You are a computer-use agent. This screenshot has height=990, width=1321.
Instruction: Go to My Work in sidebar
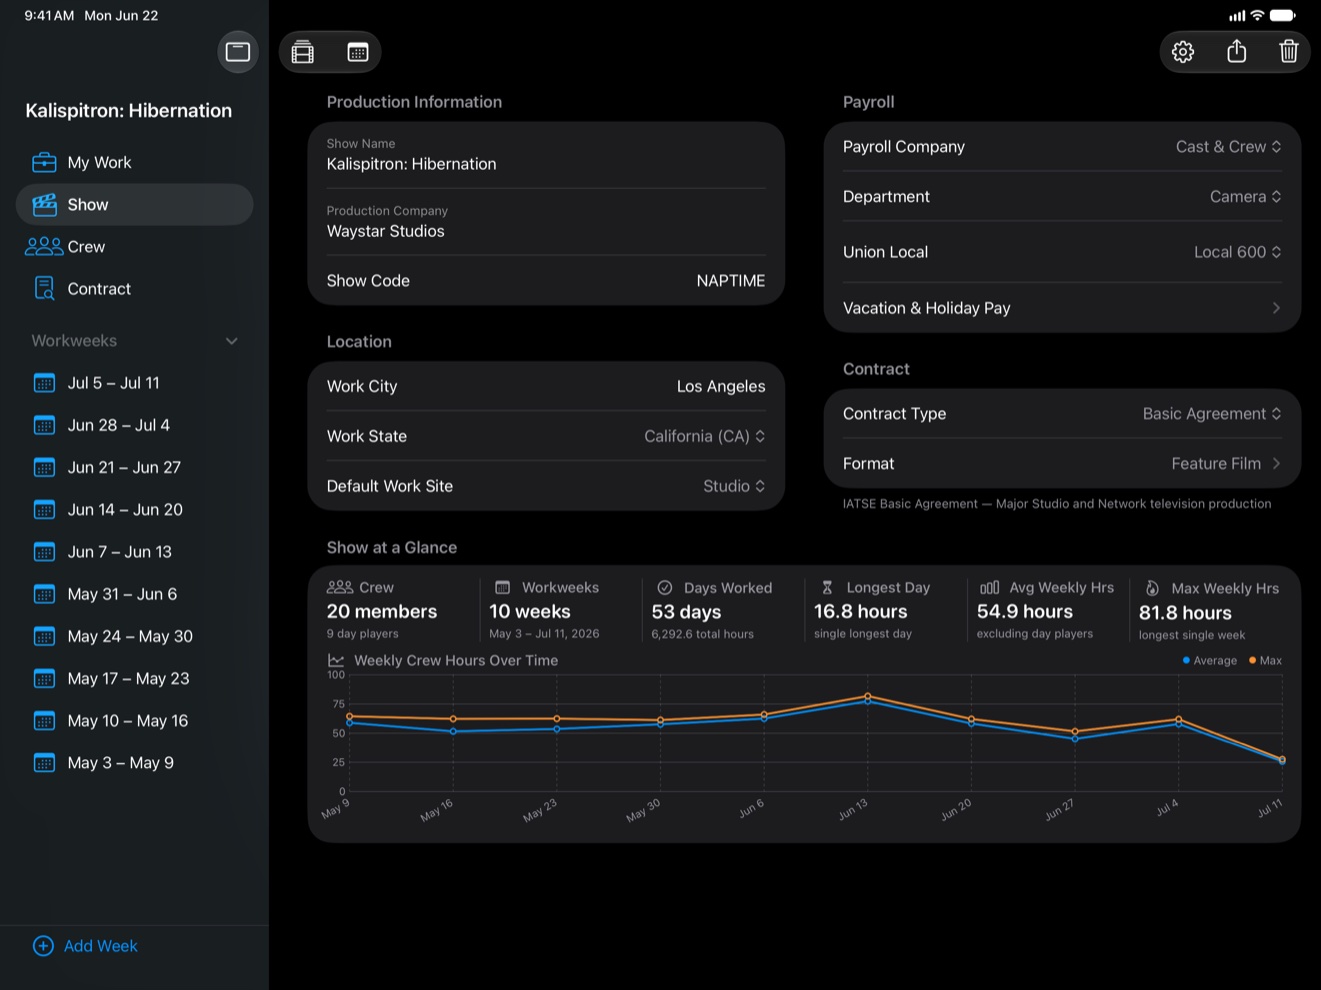coord(135,162)
